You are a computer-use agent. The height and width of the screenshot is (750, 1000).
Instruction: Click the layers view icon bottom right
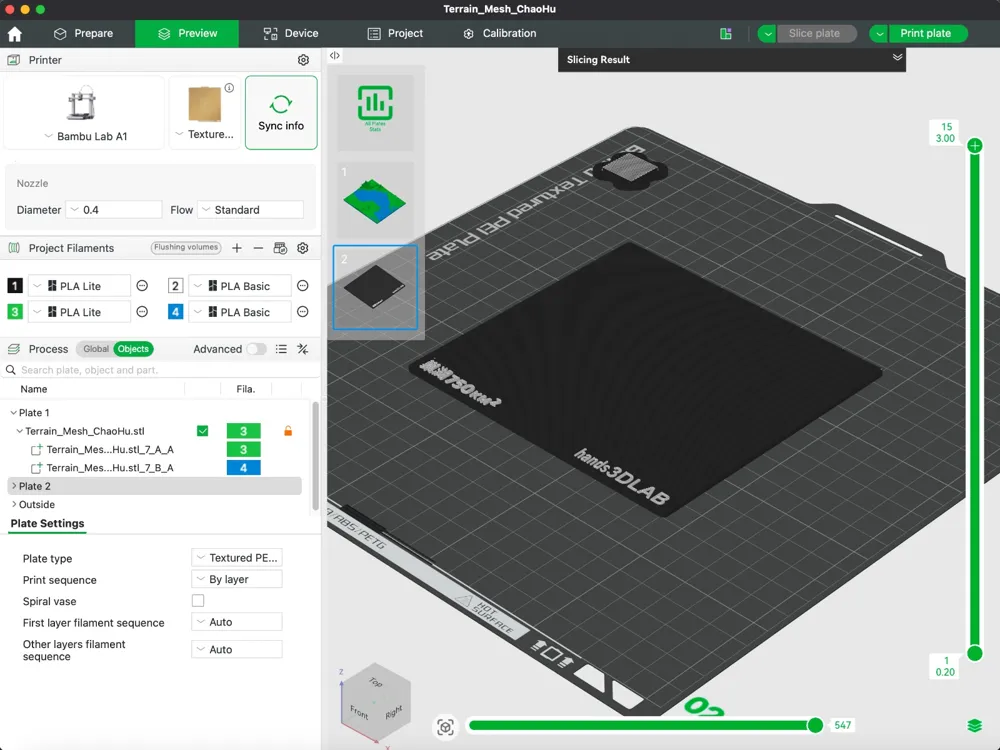coord(974,726)
